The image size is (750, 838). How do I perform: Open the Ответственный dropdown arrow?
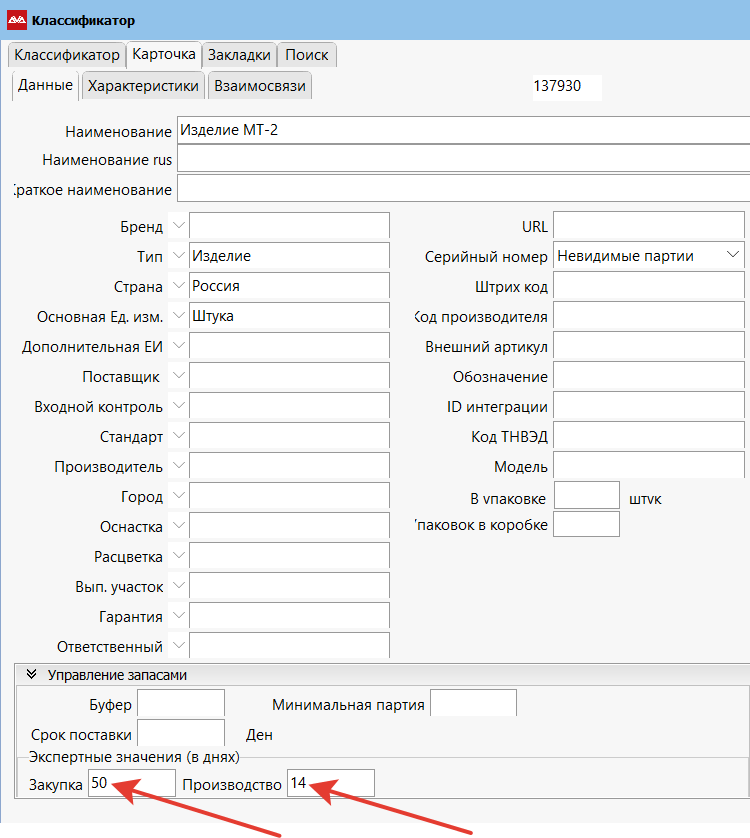178,646
